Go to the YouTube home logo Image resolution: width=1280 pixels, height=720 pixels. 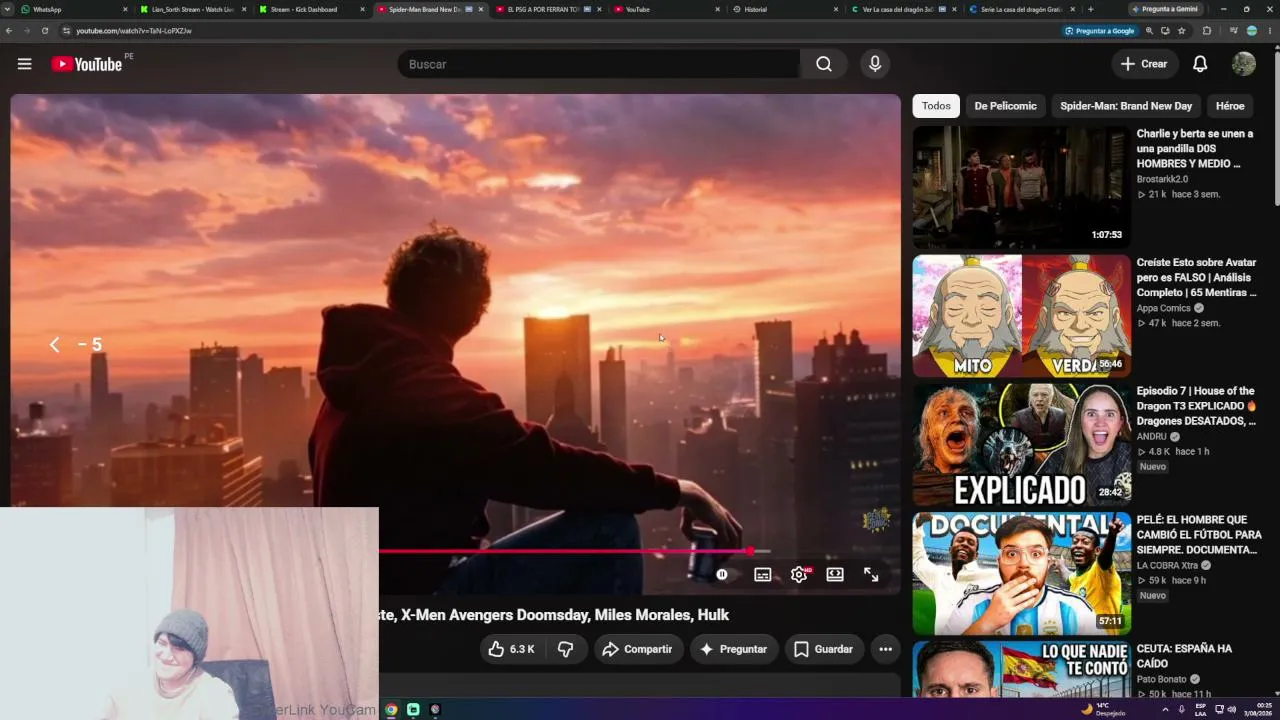click(x=87, y=64)
